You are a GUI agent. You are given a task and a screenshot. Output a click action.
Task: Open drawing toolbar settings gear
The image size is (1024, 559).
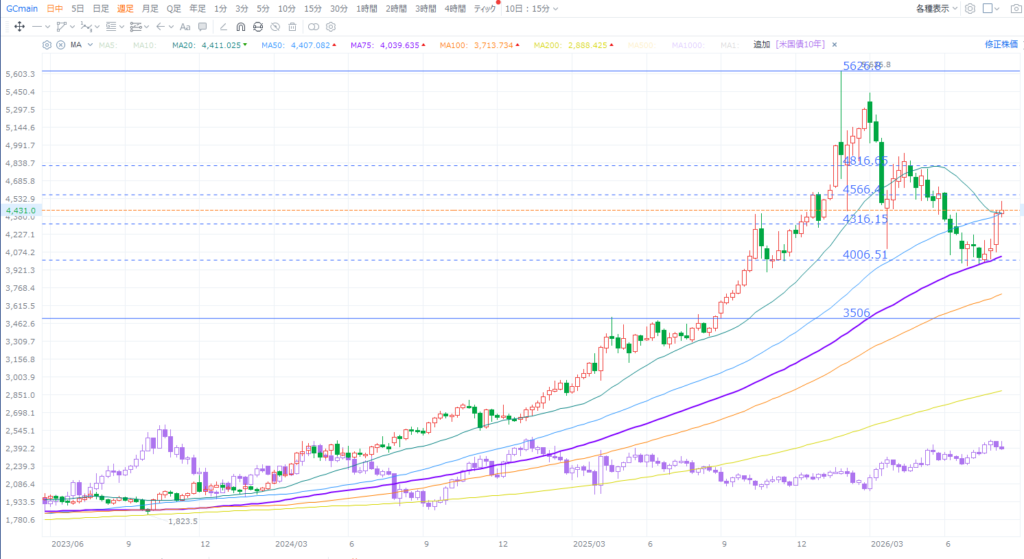coord(331,27)
